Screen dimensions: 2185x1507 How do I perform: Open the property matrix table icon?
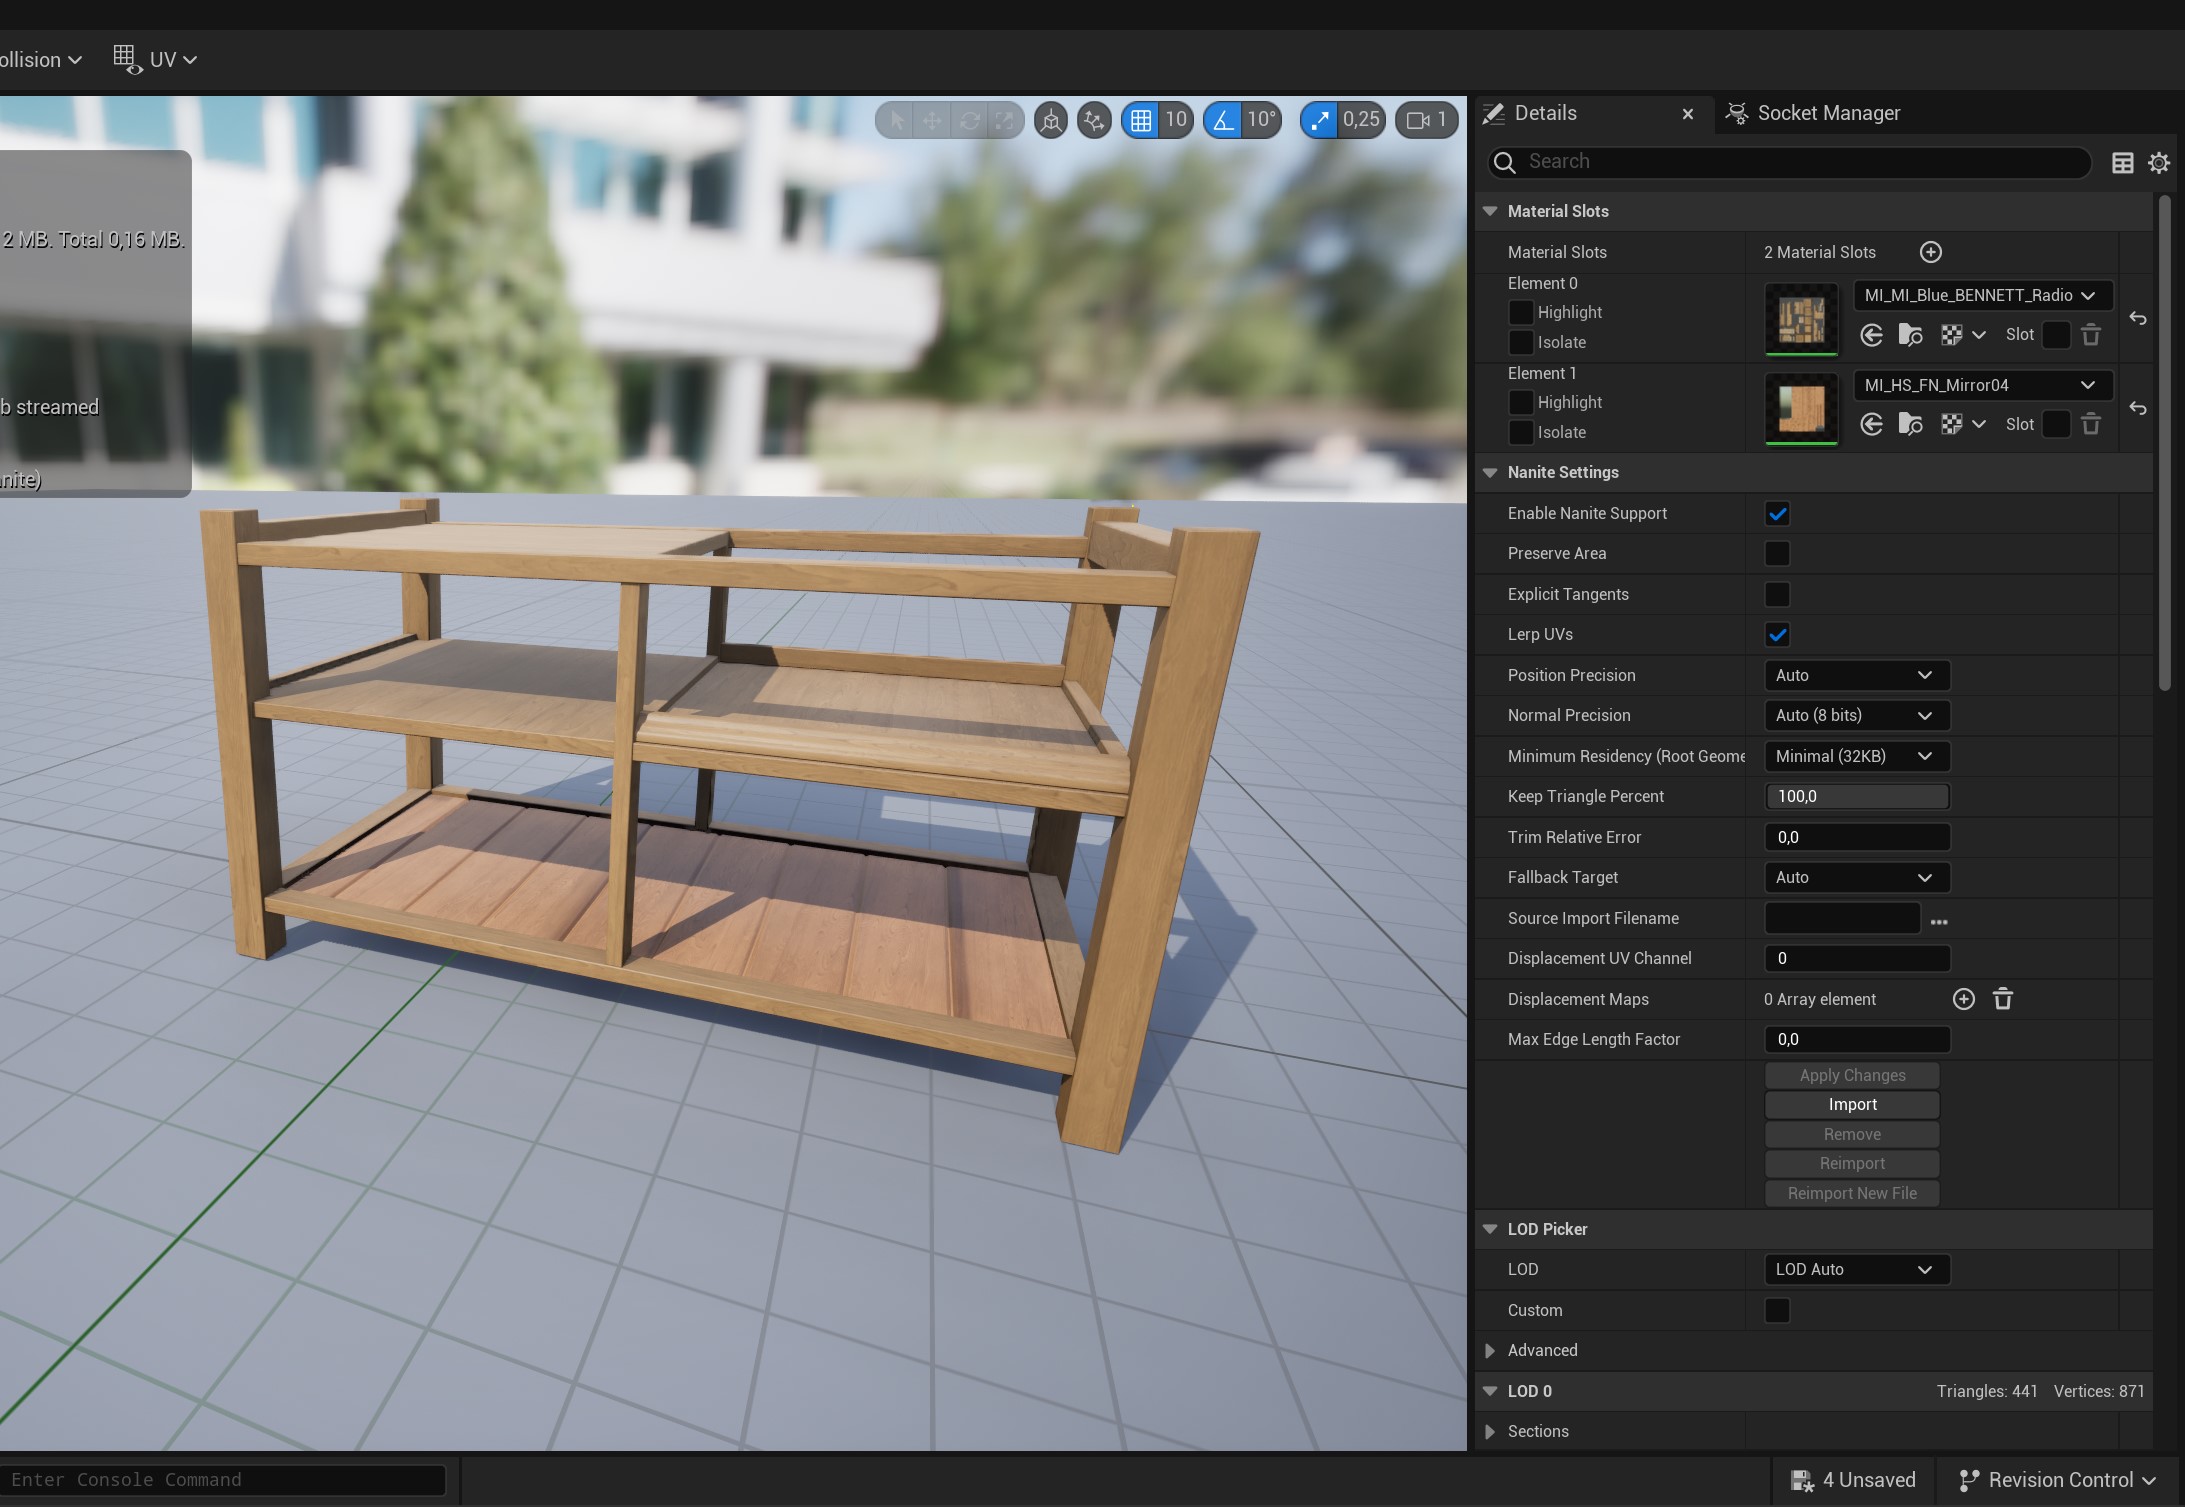pos(2122,163)
